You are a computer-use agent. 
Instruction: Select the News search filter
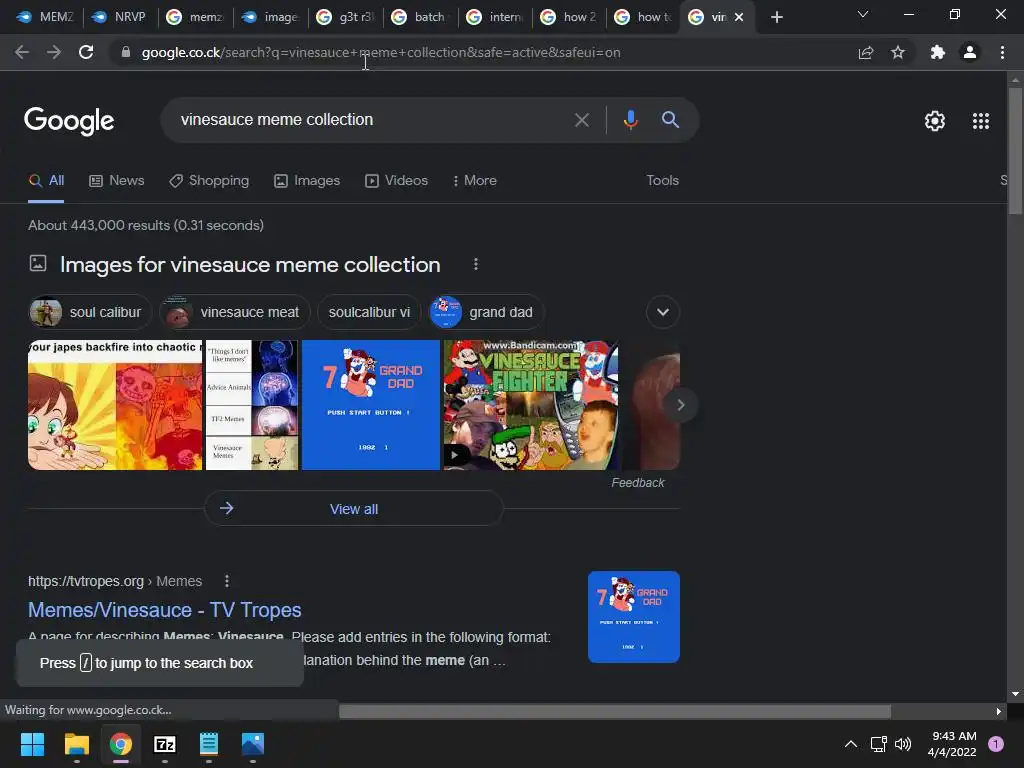[x=116, y=180]
